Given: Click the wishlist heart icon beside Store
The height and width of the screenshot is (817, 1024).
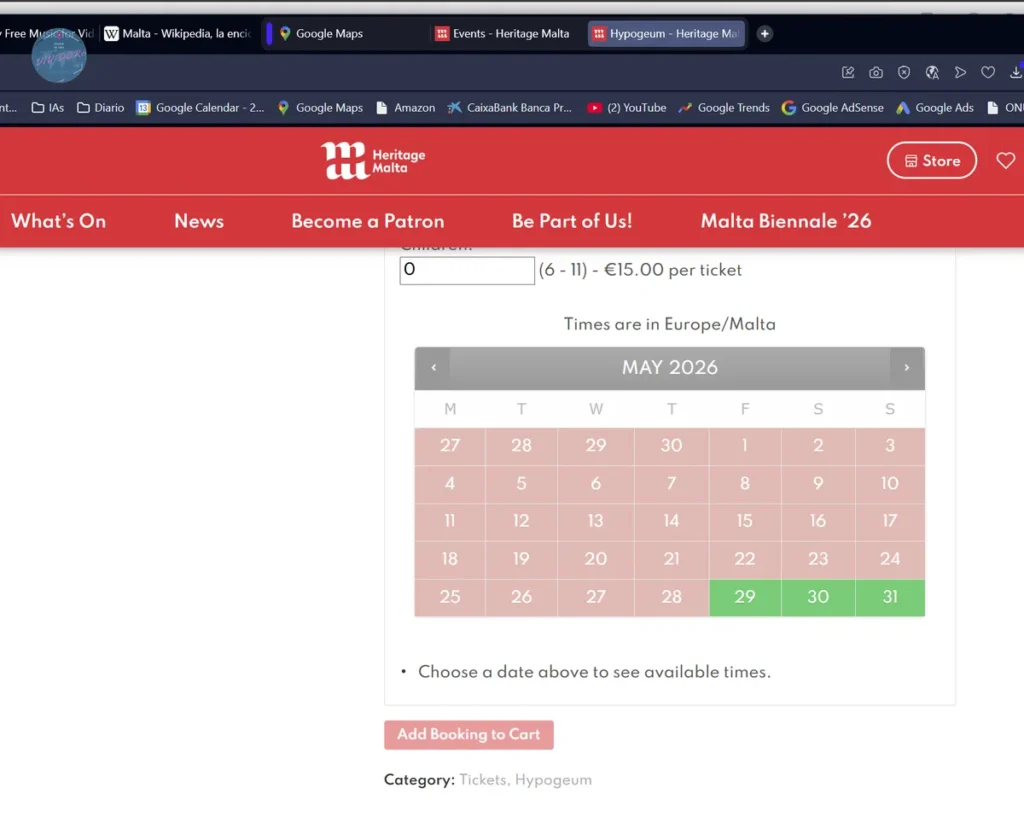Looking at the screenshot, I should coord(1006,160).
